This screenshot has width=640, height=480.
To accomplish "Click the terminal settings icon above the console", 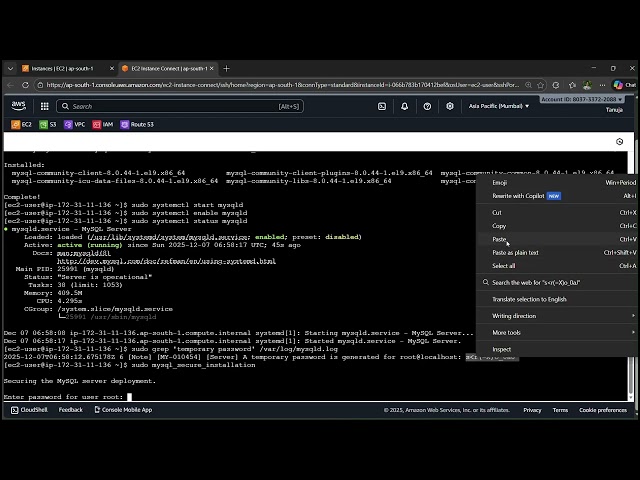I will tap(619, 142).
